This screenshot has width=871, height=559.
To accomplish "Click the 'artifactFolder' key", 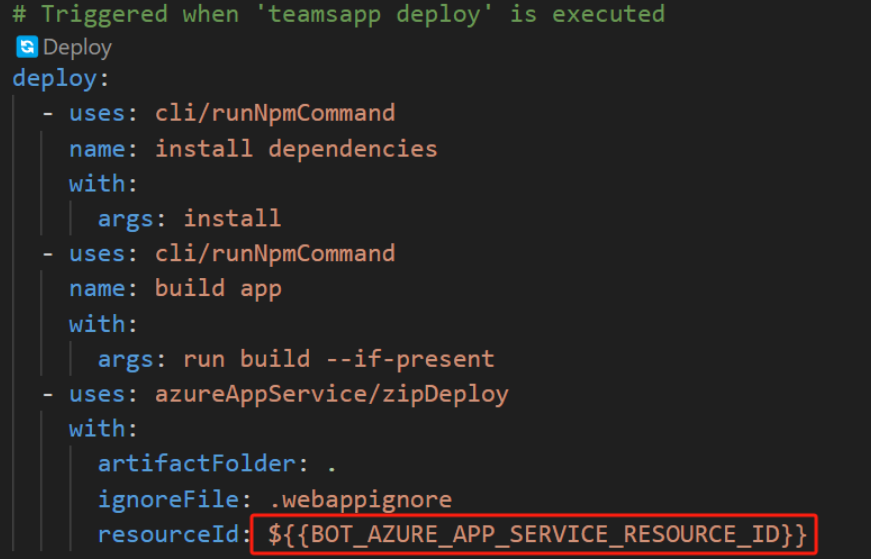I will click(x=197, y=463).
